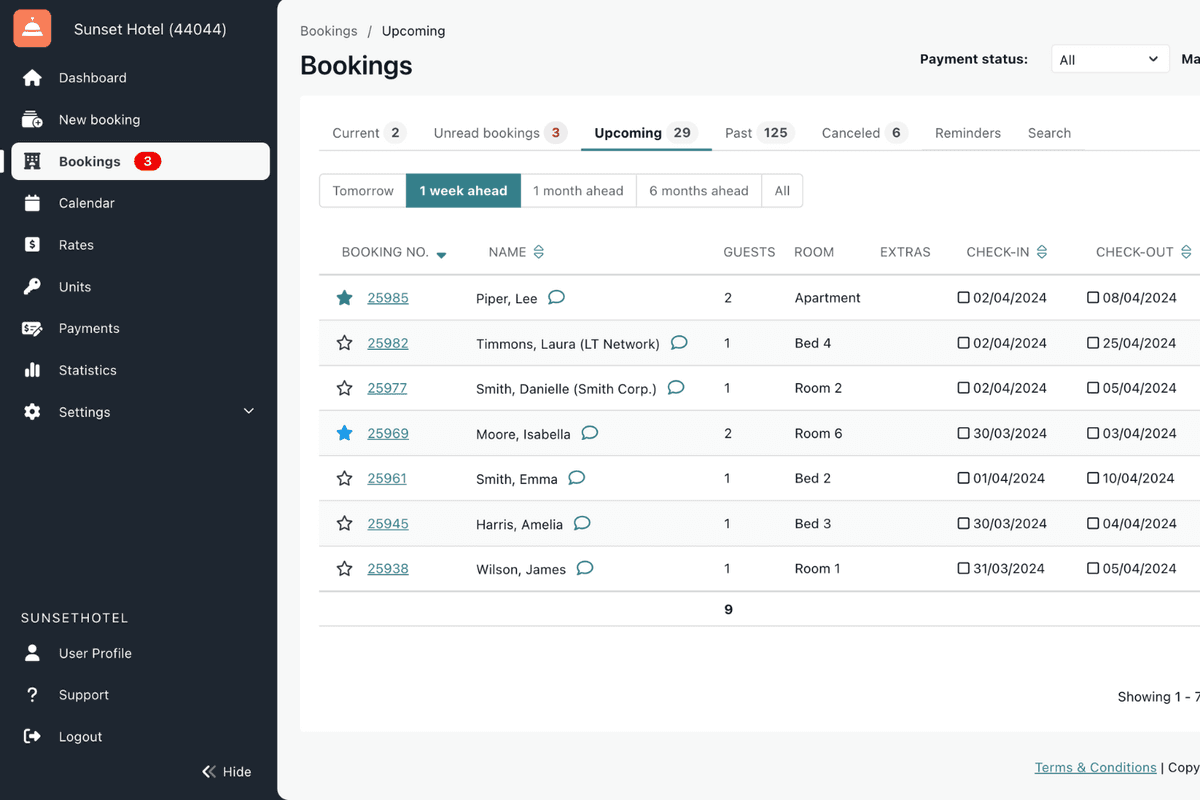Click the Settings gear icon
The image size is (1200, 800).
point(32,412)
